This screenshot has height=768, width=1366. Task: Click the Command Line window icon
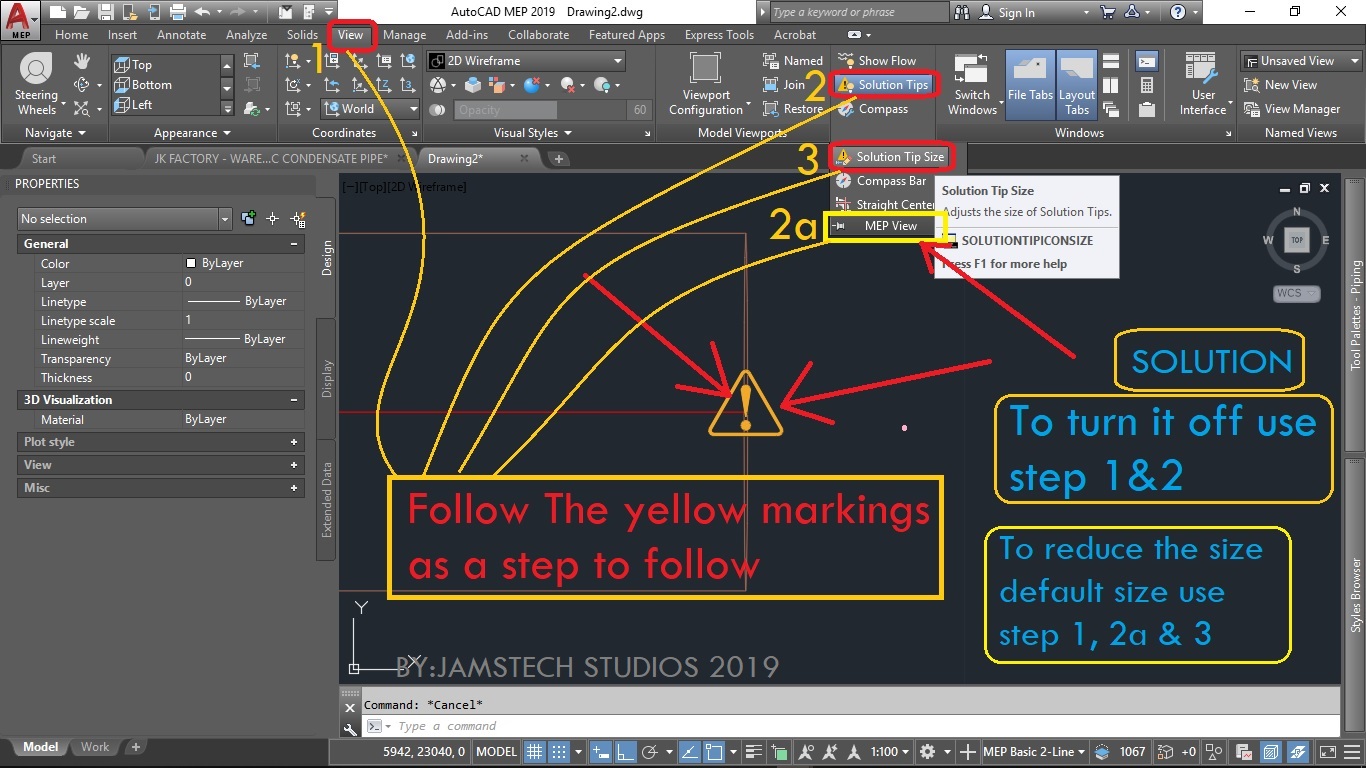coord(1147,61)
